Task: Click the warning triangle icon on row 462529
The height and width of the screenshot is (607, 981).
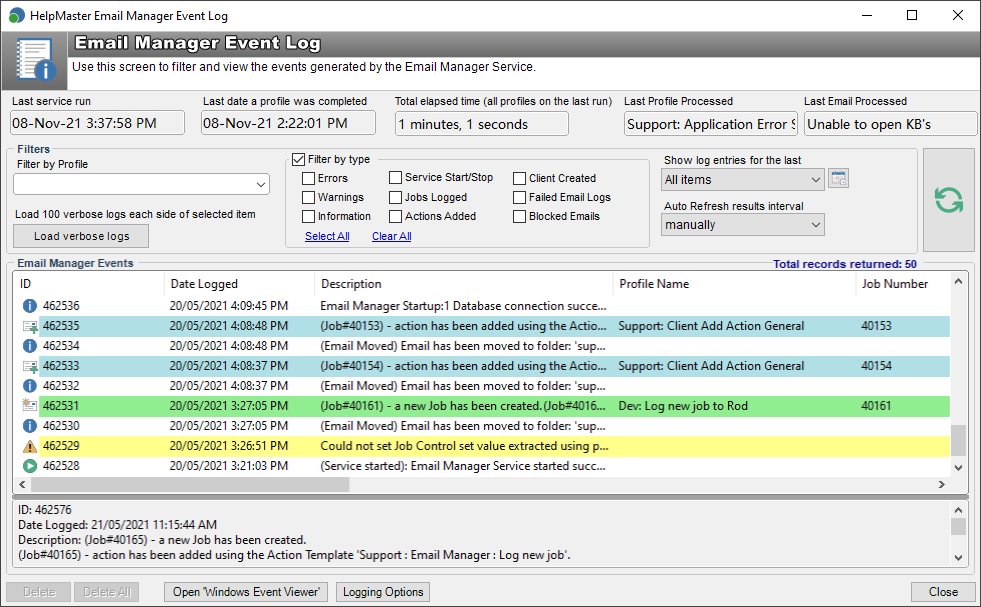Action: 29,446
